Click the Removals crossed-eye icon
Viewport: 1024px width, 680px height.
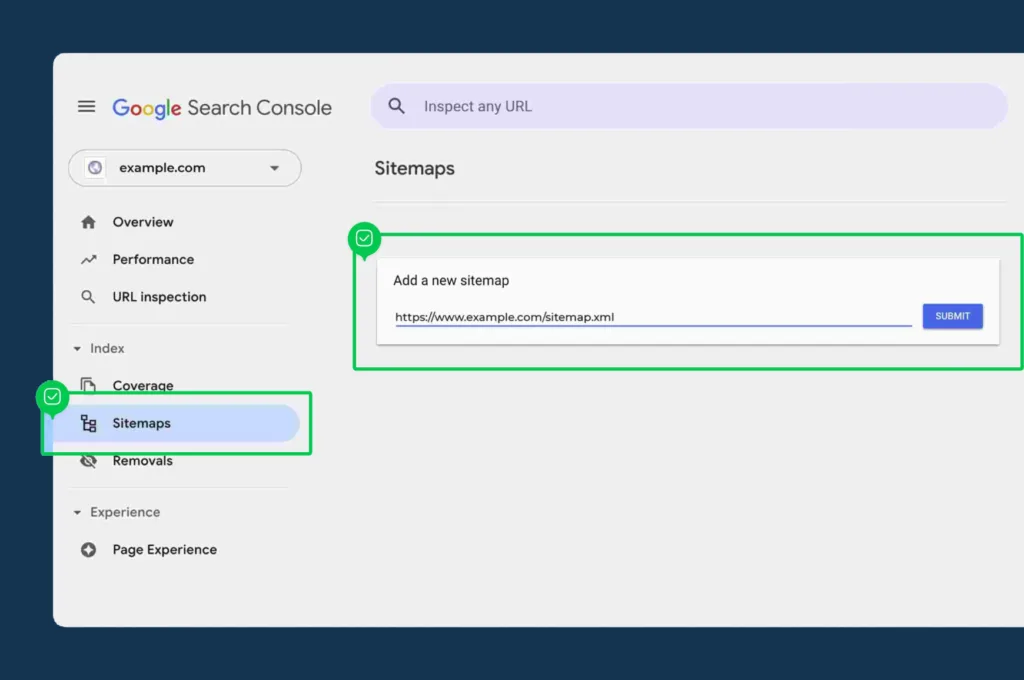tap(88, 461)
